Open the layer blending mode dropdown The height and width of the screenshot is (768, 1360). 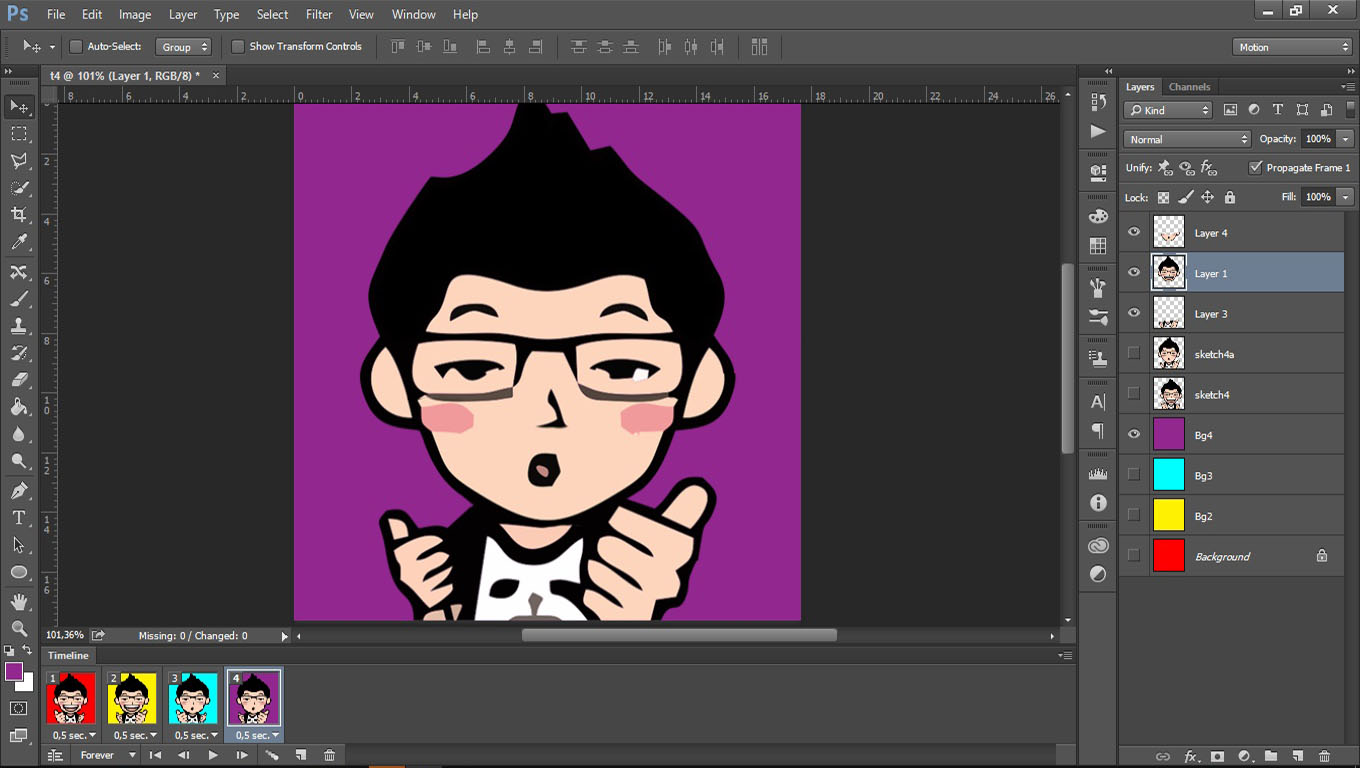coord(1187,138)
